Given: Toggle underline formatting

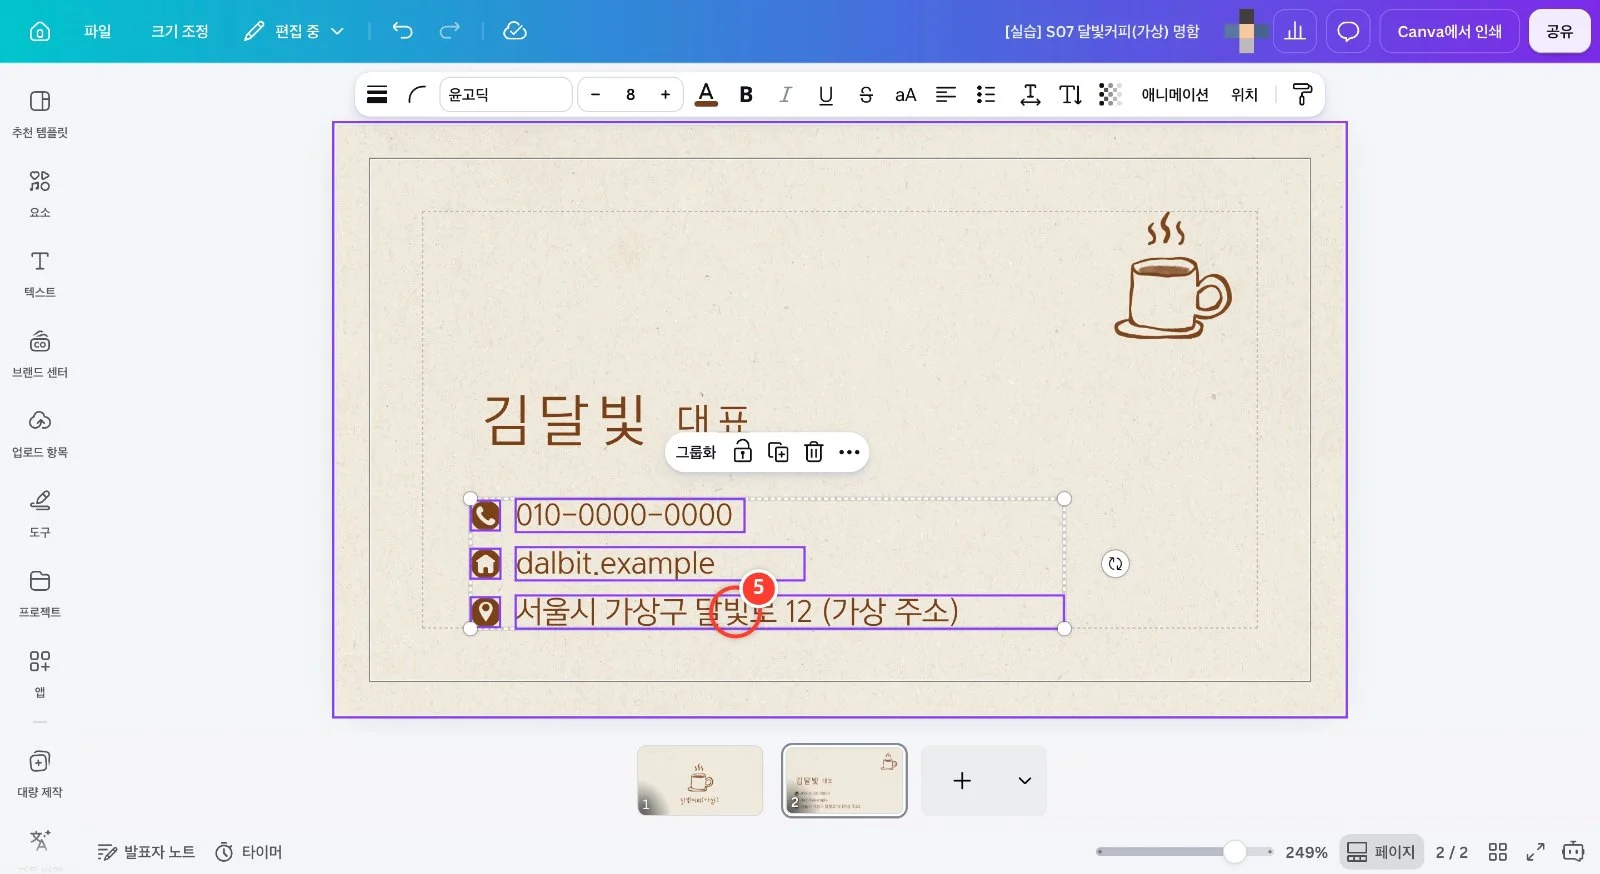Looking at the screenshot, I should 826,94.
